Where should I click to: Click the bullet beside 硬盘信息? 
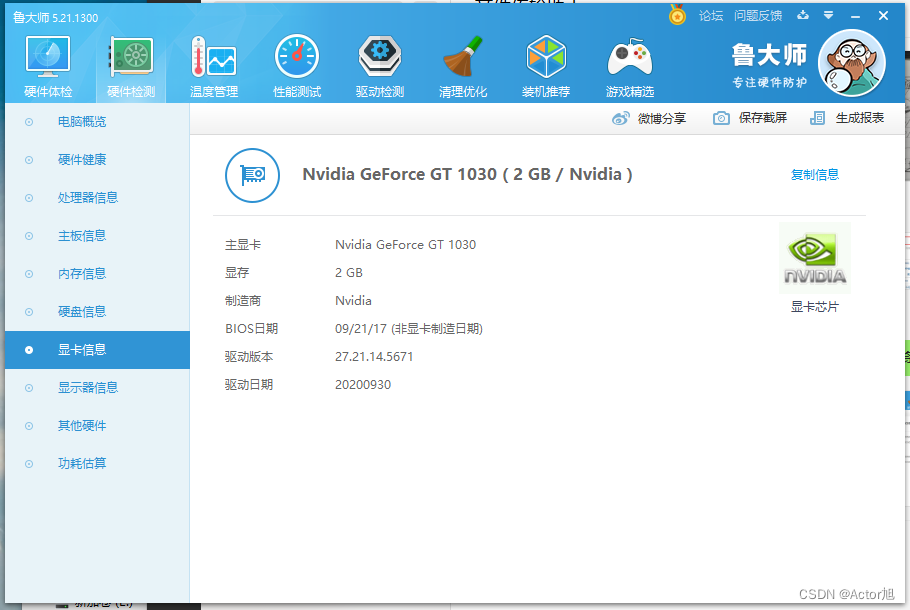pos(29,312)
